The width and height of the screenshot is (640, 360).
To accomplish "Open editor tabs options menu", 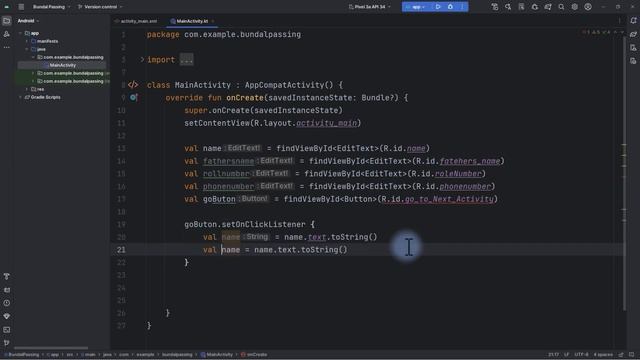I will (x=620, y=21).
